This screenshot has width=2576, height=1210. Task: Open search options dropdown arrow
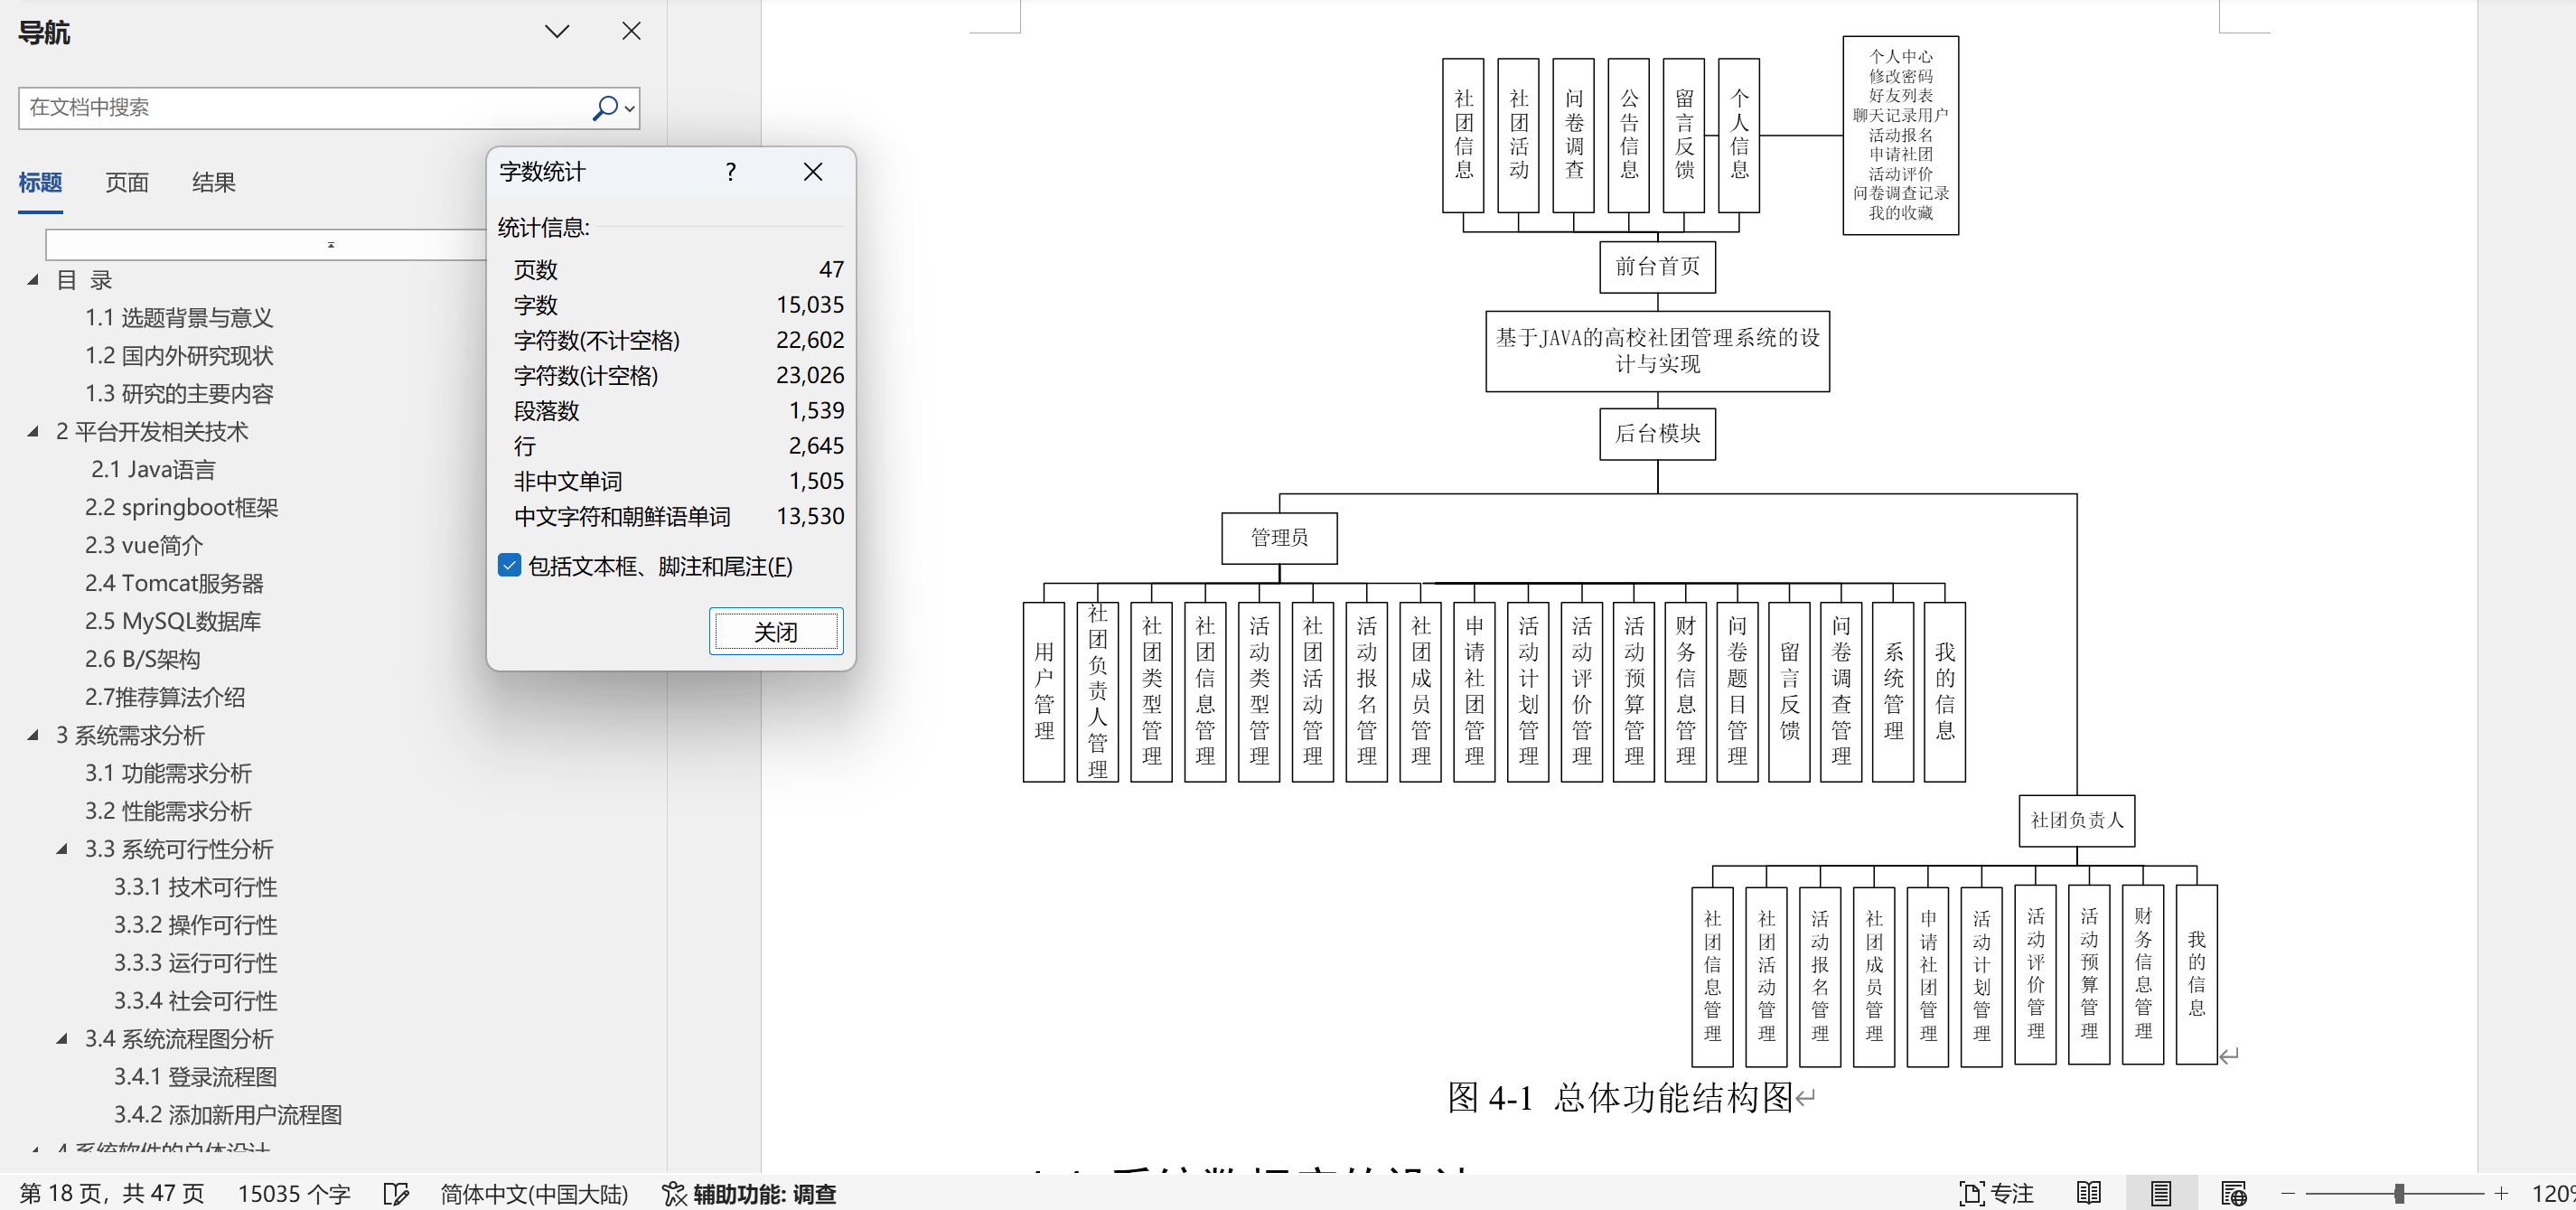pyautogui.click(x=630, y=109)
